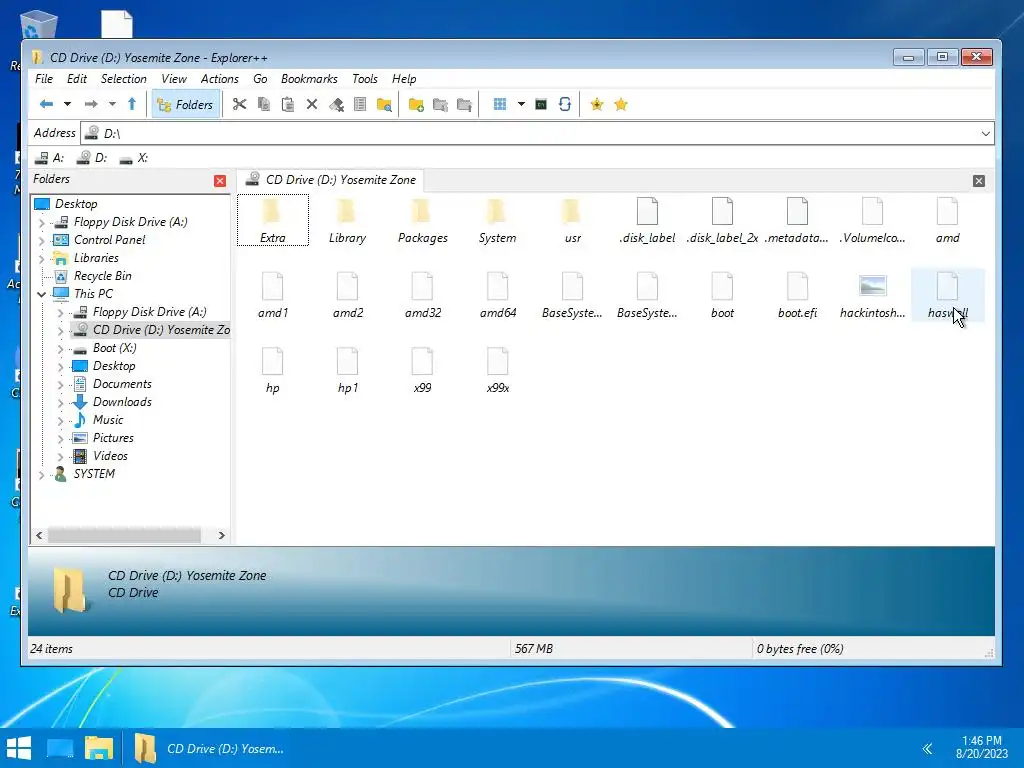This screenshot has height=768, width=1024.
Task: Select Downloads in folder tree
Action: click(x=122, y=402)
